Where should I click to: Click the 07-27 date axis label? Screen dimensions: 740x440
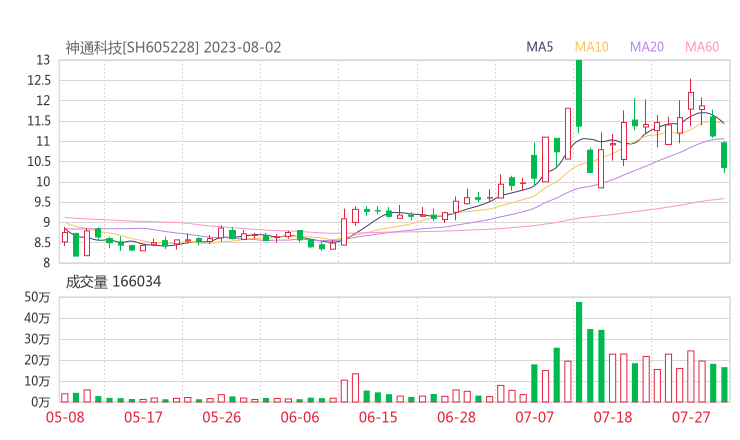pyautogui.click(x=691, y=417)
